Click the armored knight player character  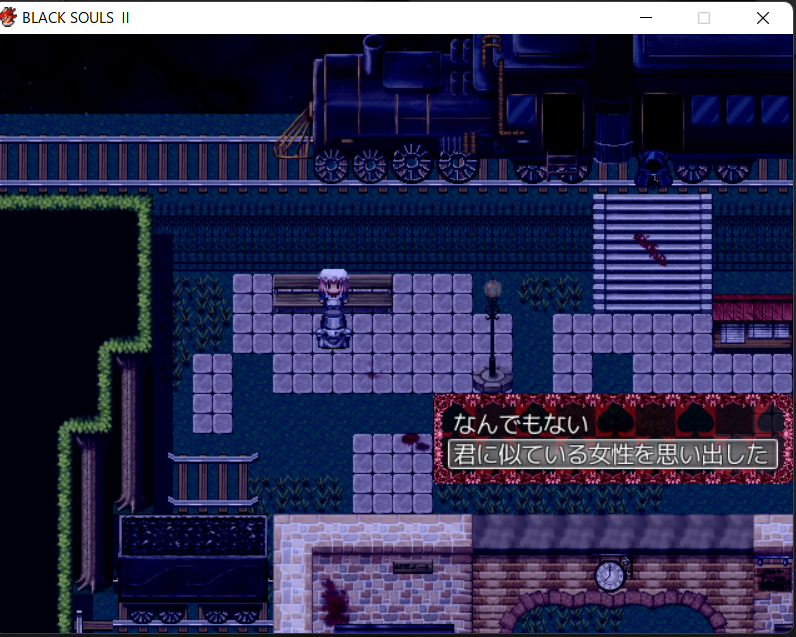(333, 328)
